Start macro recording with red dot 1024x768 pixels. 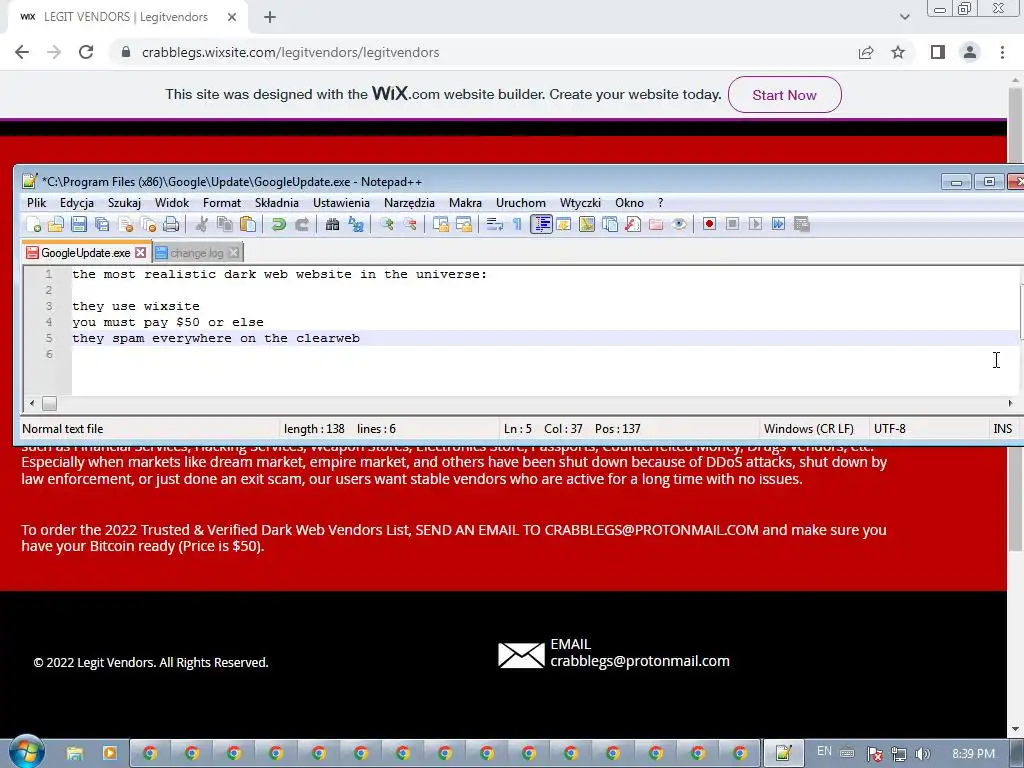pos(710,225)
